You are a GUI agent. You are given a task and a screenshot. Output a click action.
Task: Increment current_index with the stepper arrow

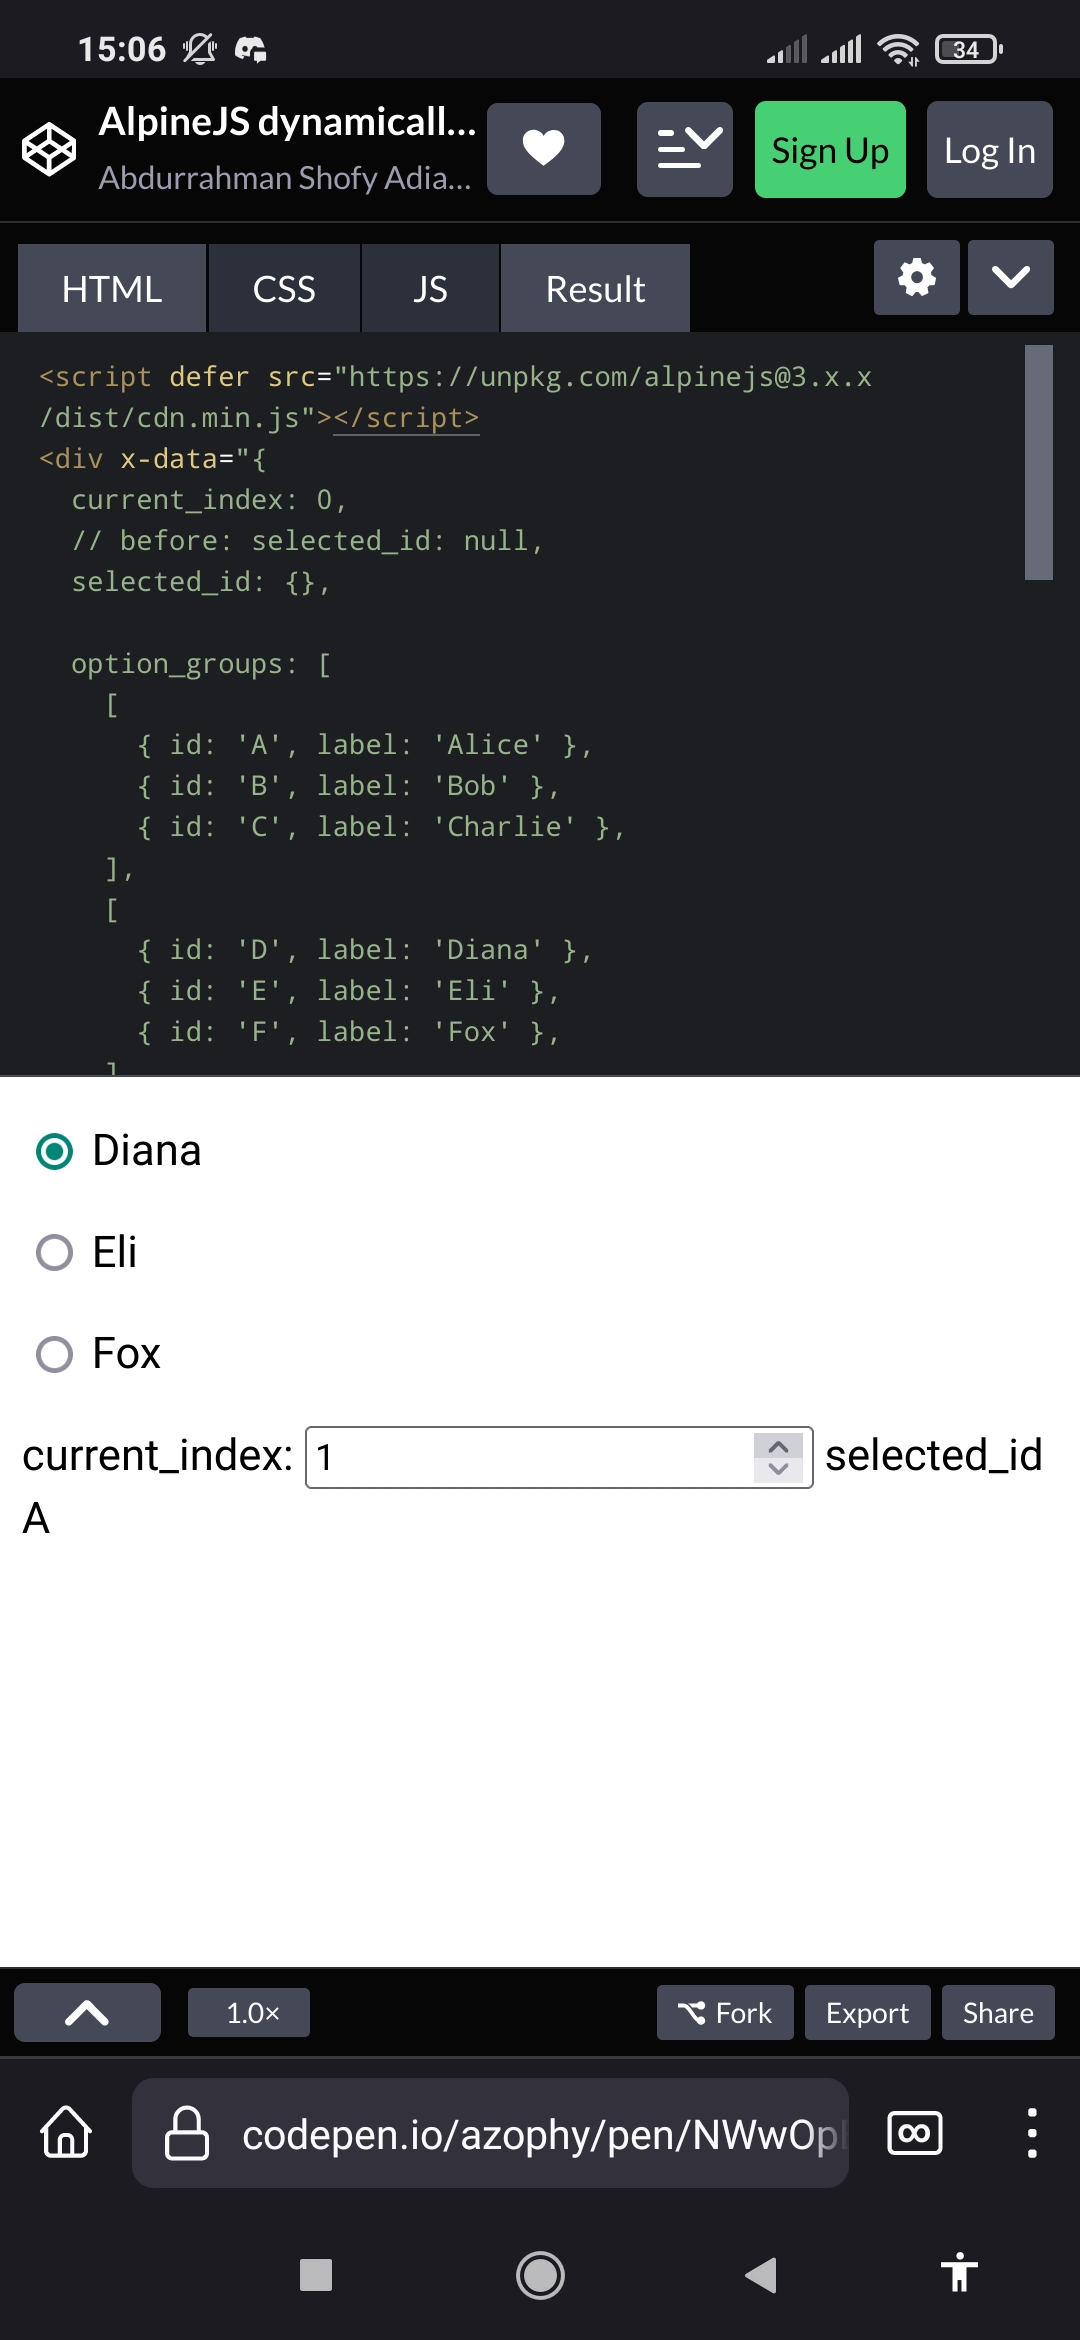(778, 1445)
